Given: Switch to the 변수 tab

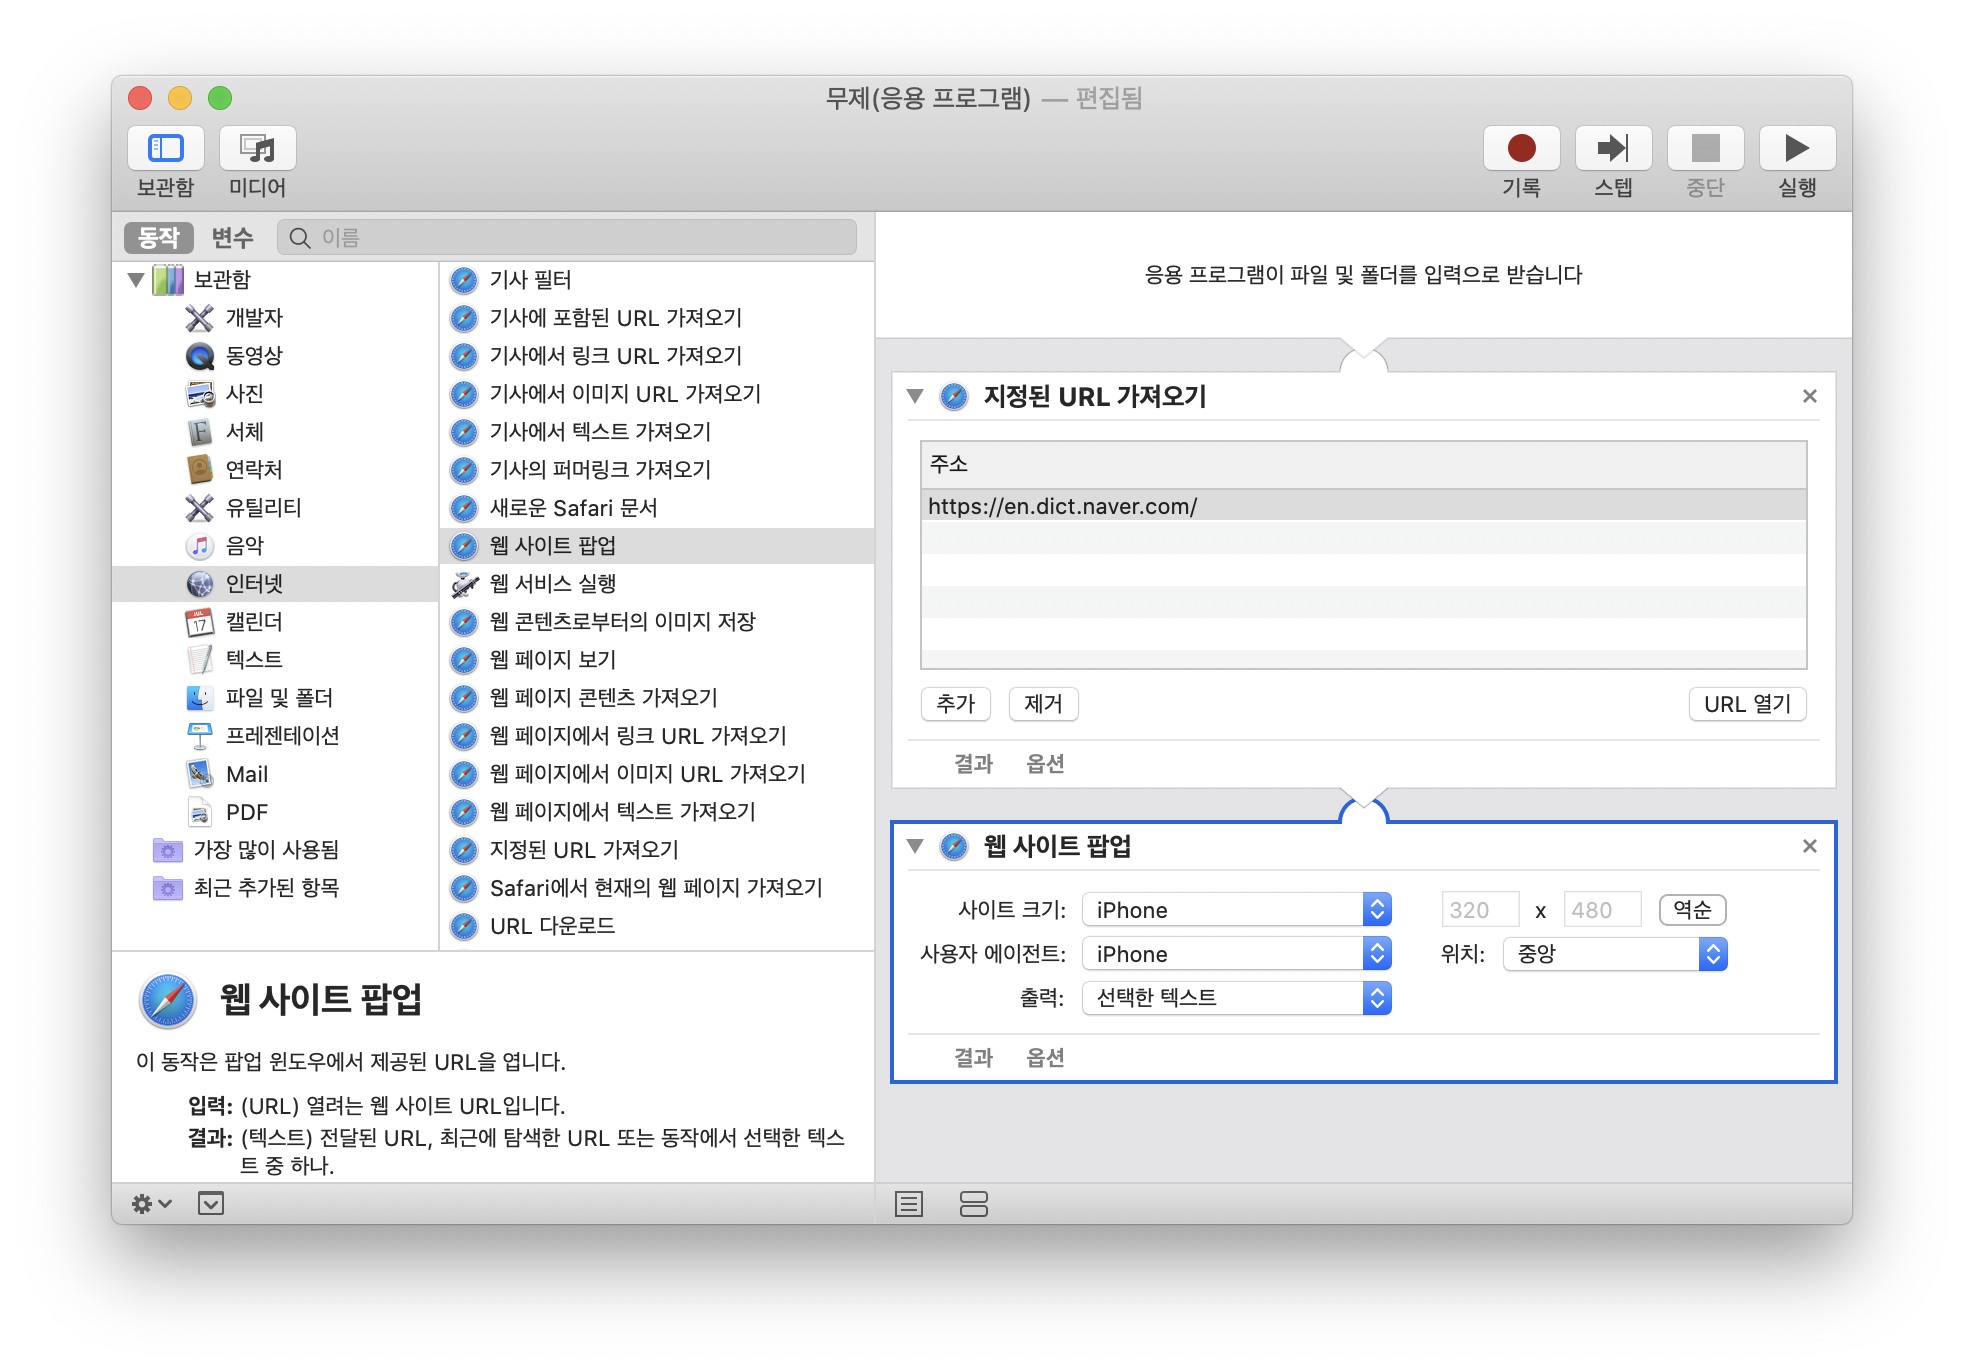Looking at the screenshot, I should (x=232, y=238).
